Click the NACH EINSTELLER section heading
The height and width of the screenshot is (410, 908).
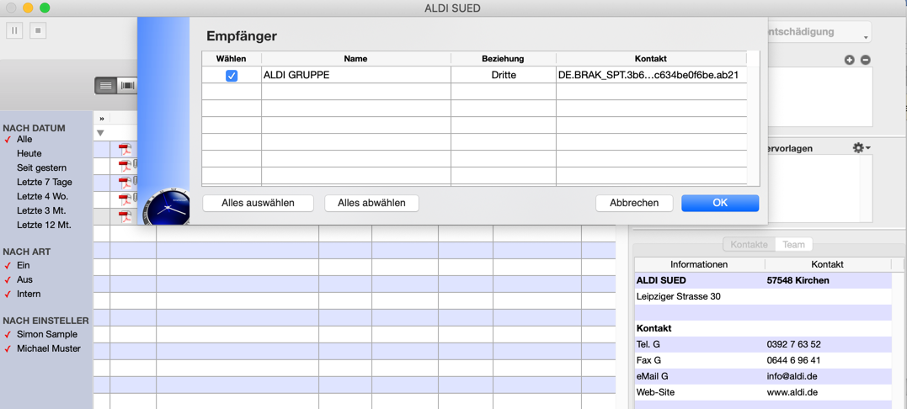pos(46,320)
